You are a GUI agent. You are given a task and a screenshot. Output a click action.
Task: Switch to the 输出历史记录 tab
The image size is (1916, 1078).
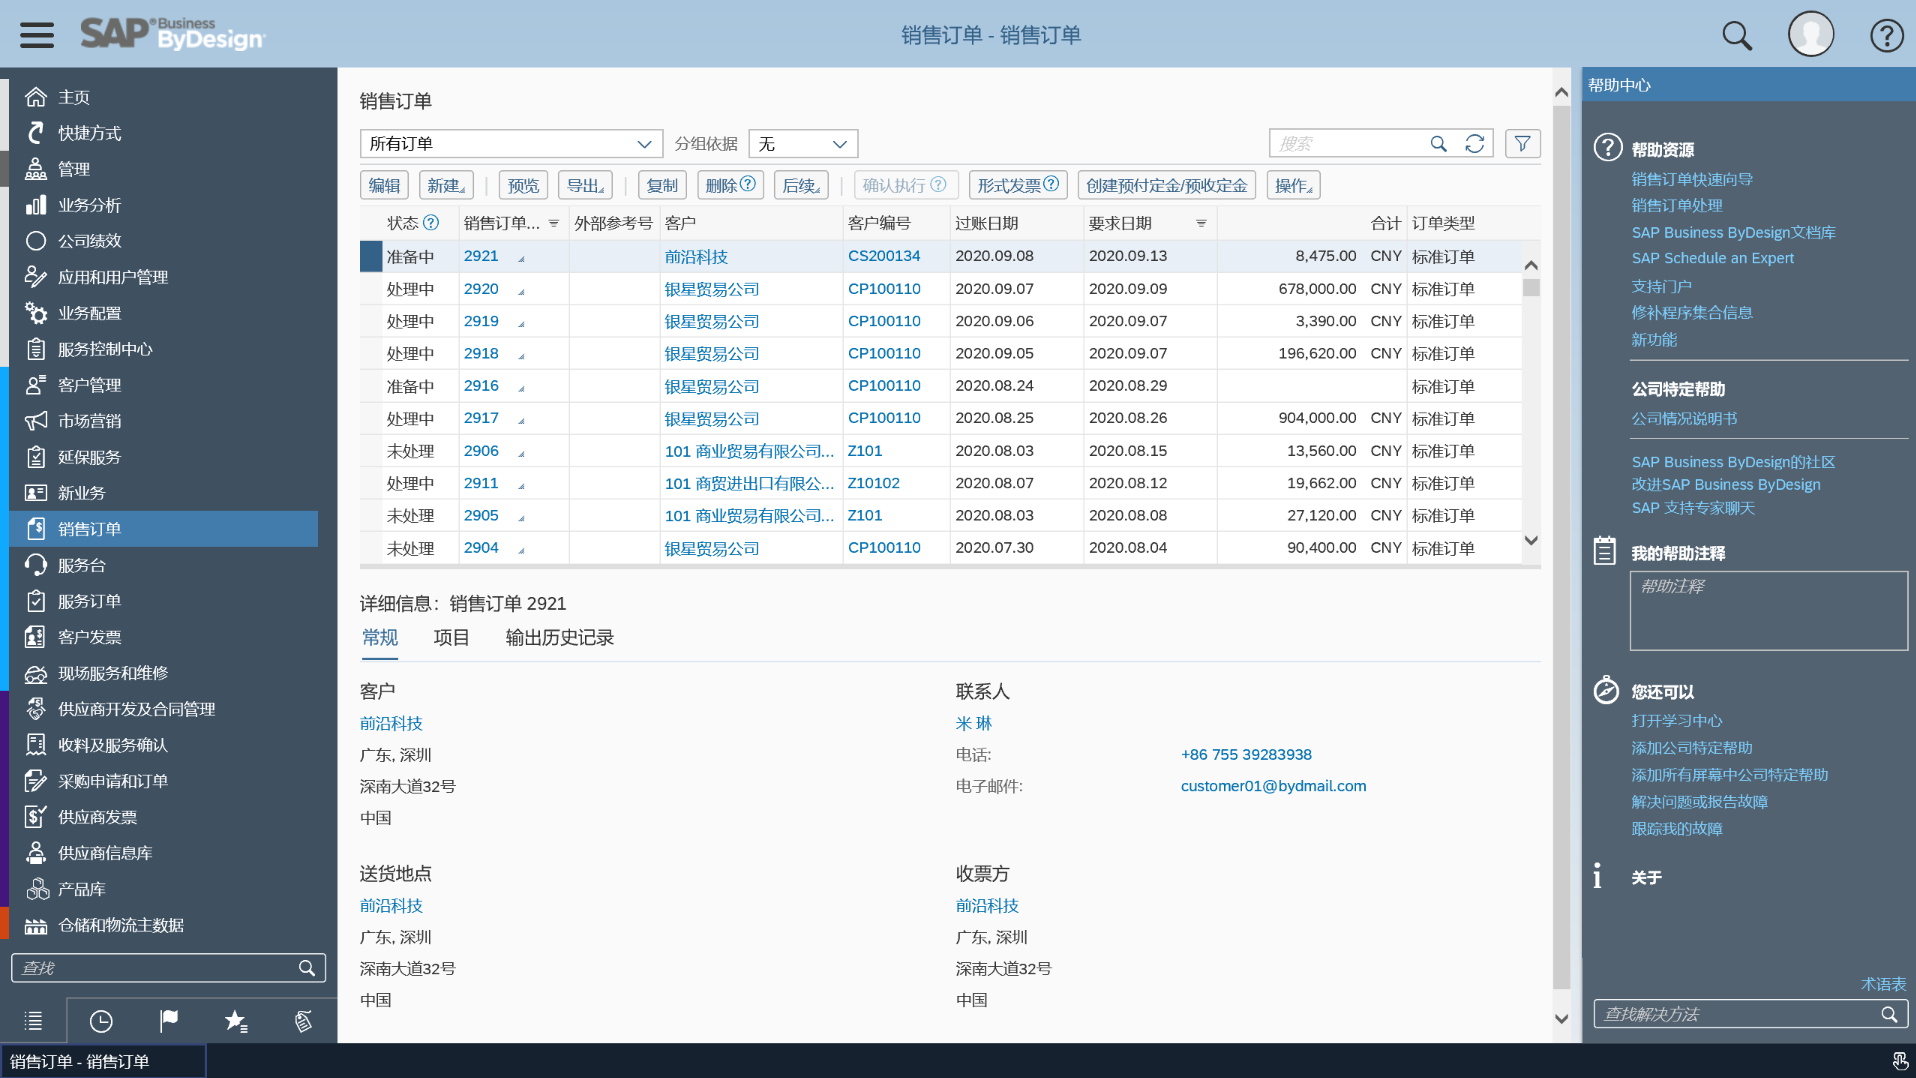click(x=559, y=637)
